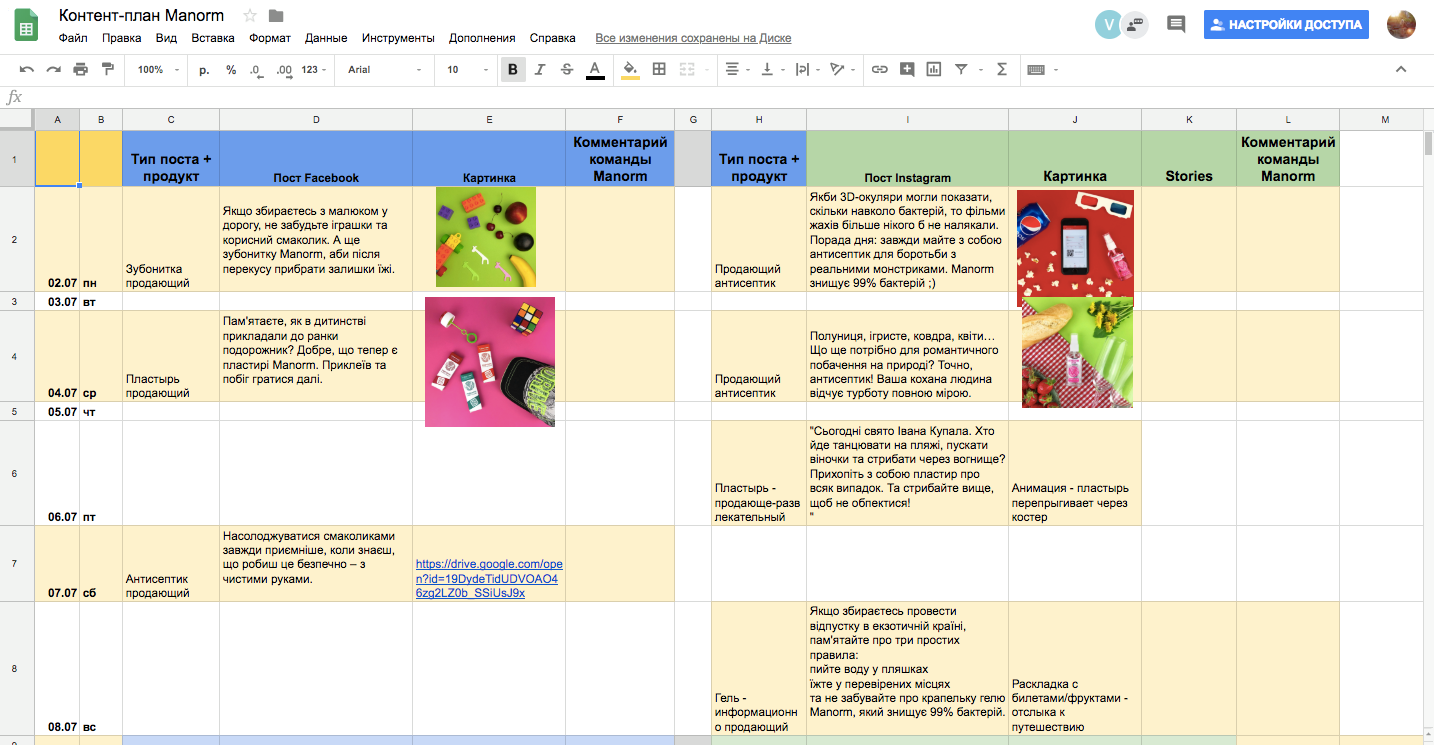Open more number formats 123 dropdown
The image size is (1434, 745).
[315, 69]
